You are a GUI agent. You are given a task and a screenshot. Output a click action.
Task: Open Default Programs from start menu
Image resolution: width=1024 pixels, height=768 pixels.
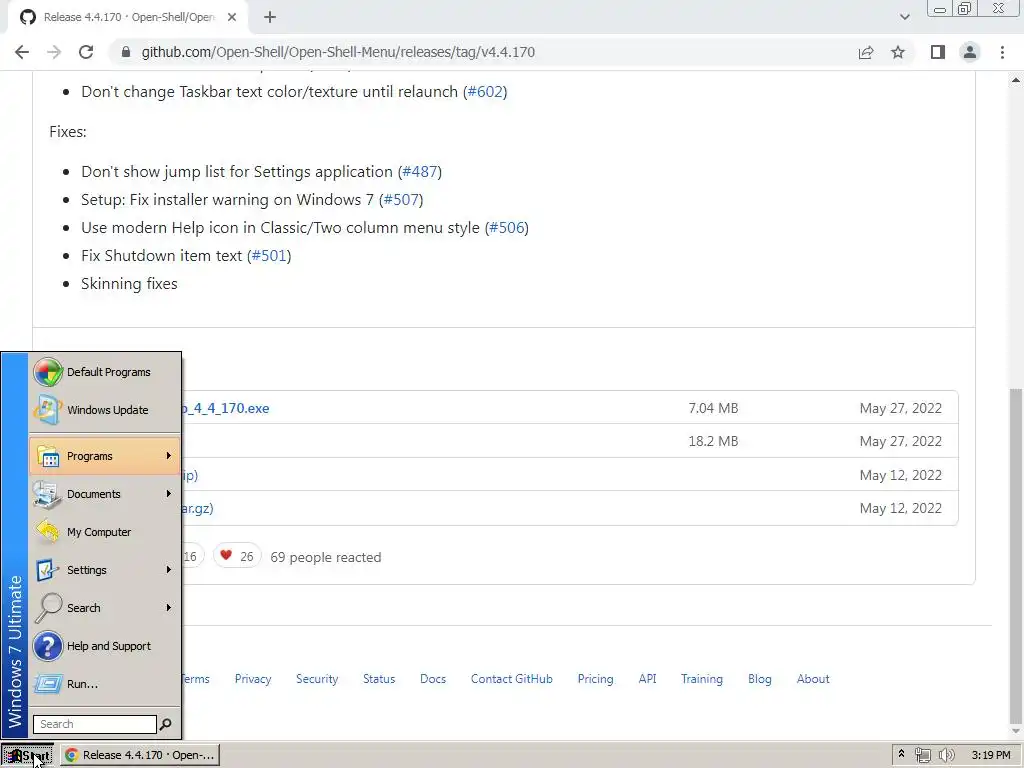click(x=104, y=372)
